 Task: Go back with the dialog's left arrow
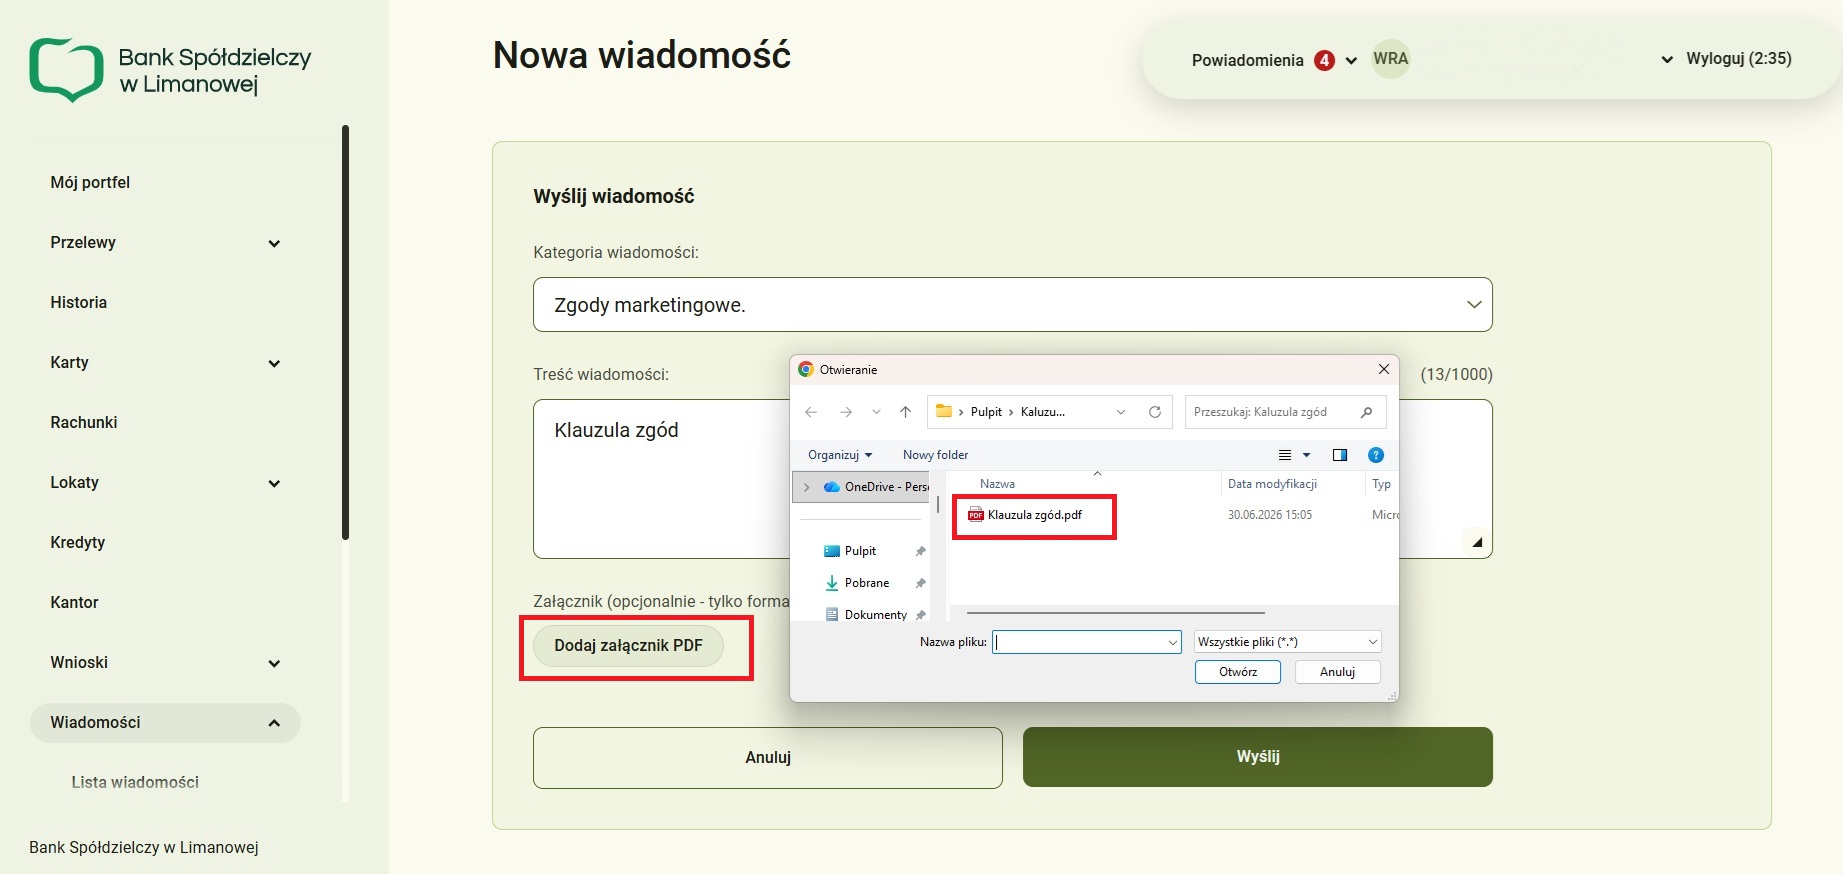tap(811, 412)
